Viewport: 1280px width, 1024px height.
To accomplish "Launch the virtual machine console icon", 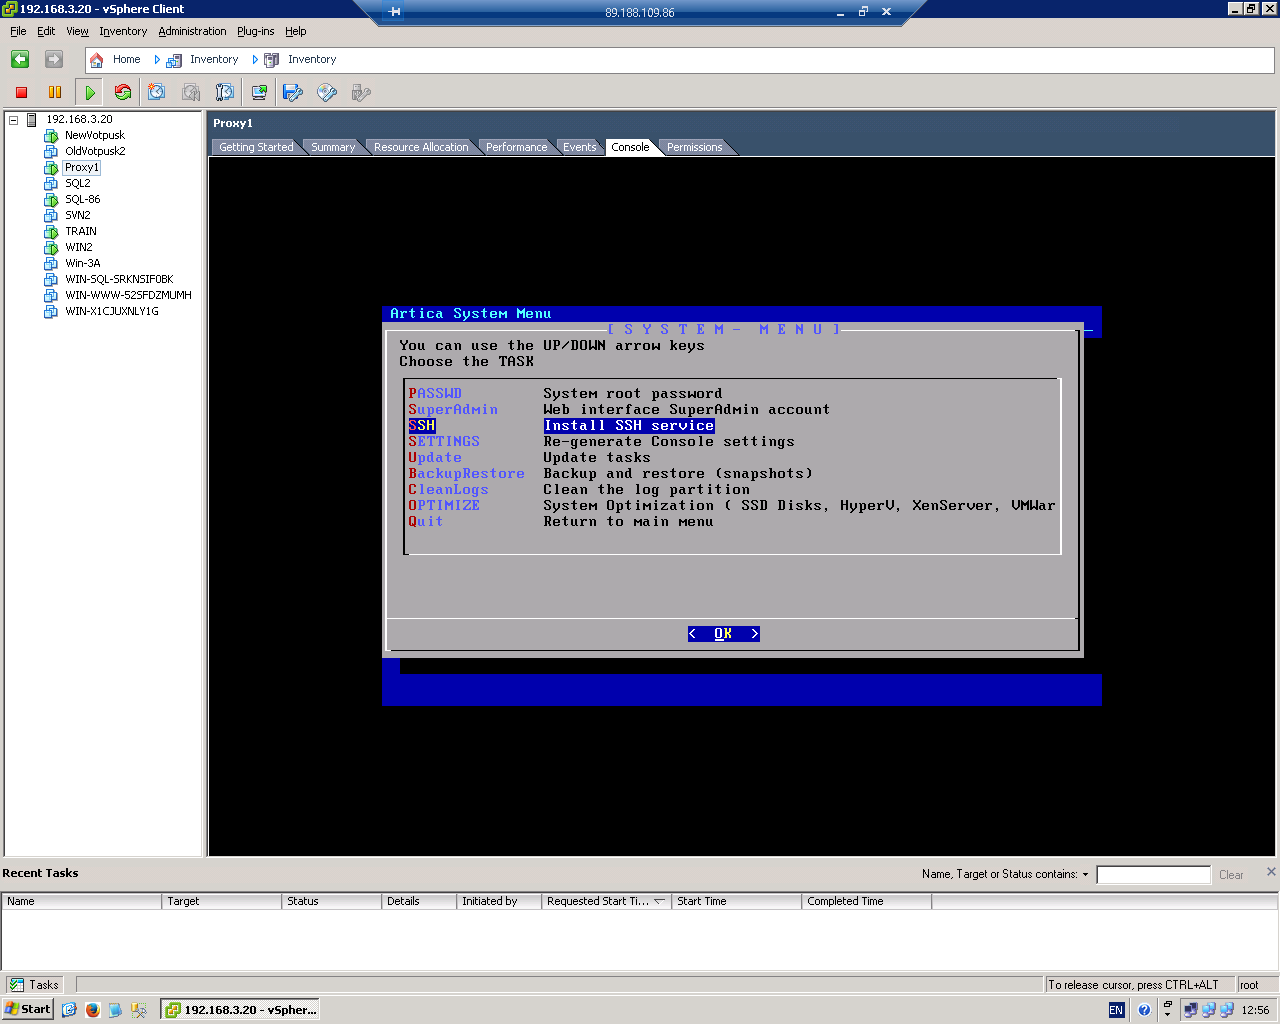I will point(259,92).
